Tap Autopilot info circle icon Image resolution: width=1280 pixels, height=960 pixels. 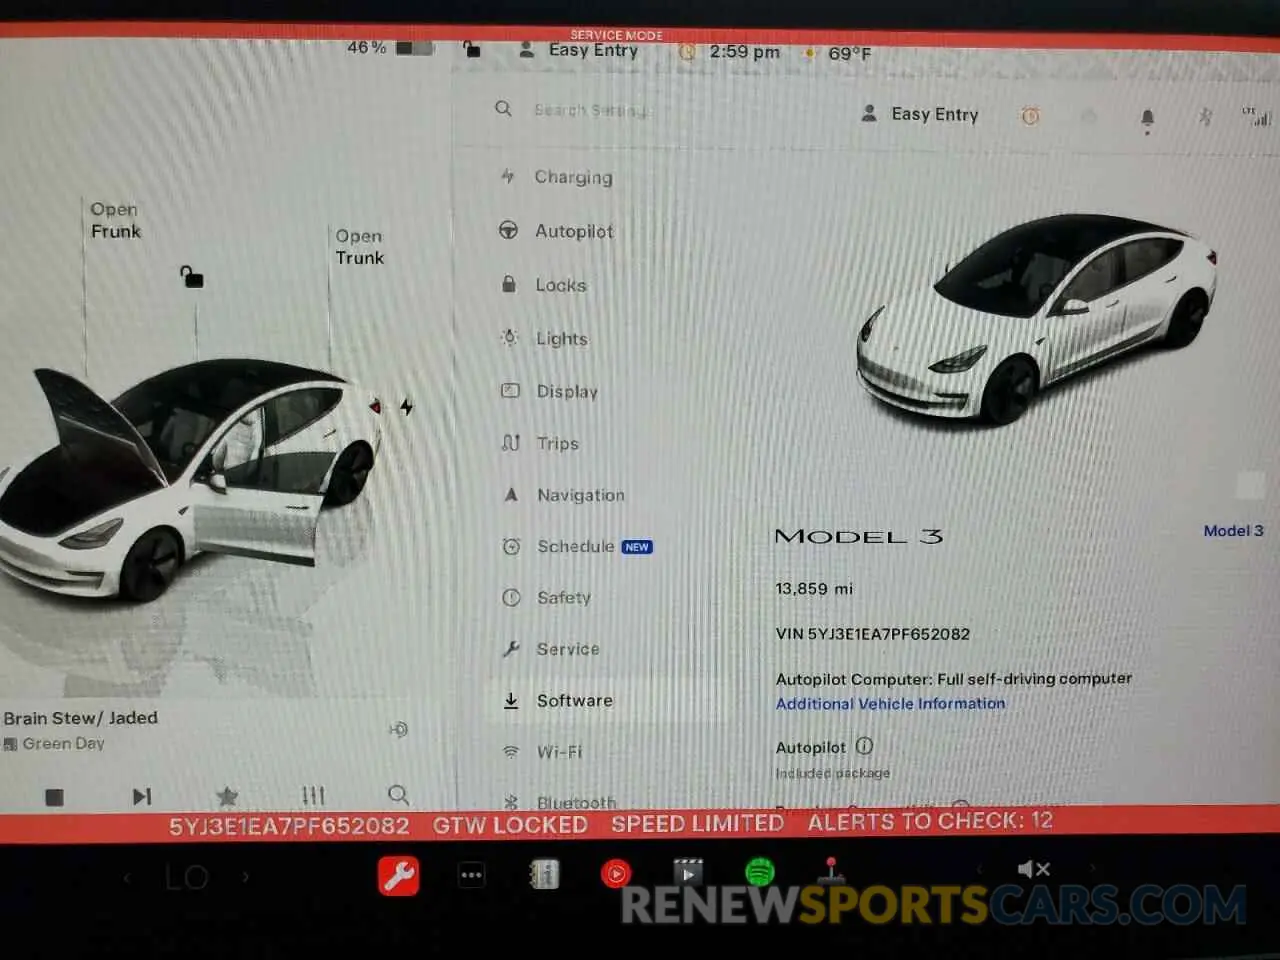(864, 746)
